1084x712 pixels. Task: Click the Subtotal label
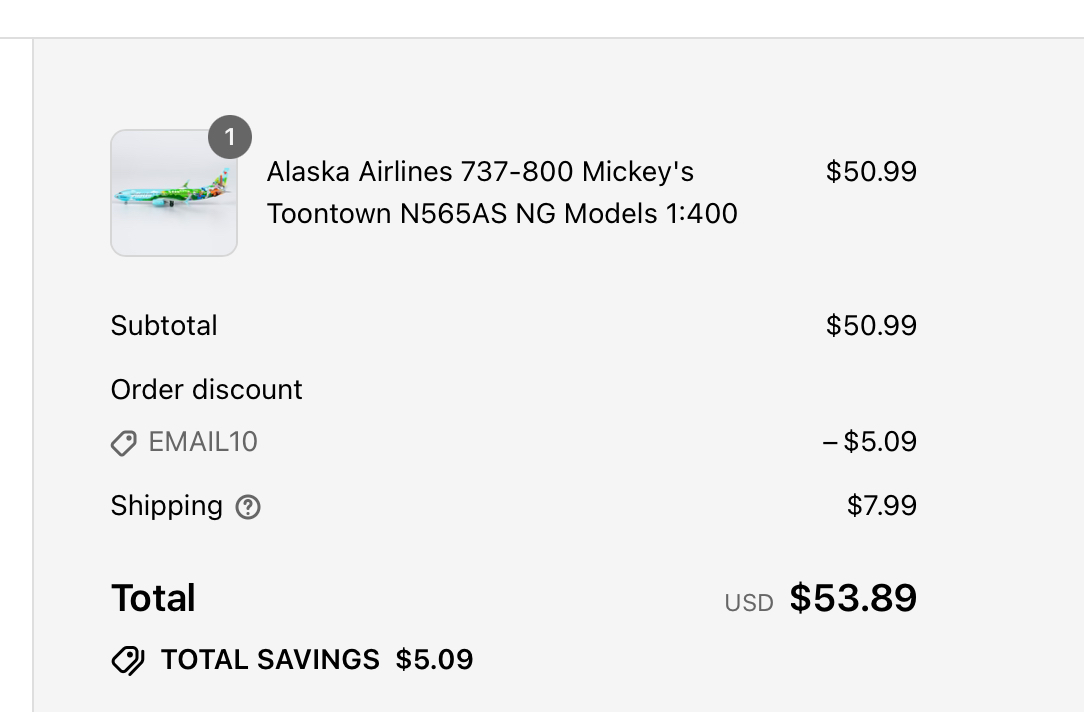point(164,326)
